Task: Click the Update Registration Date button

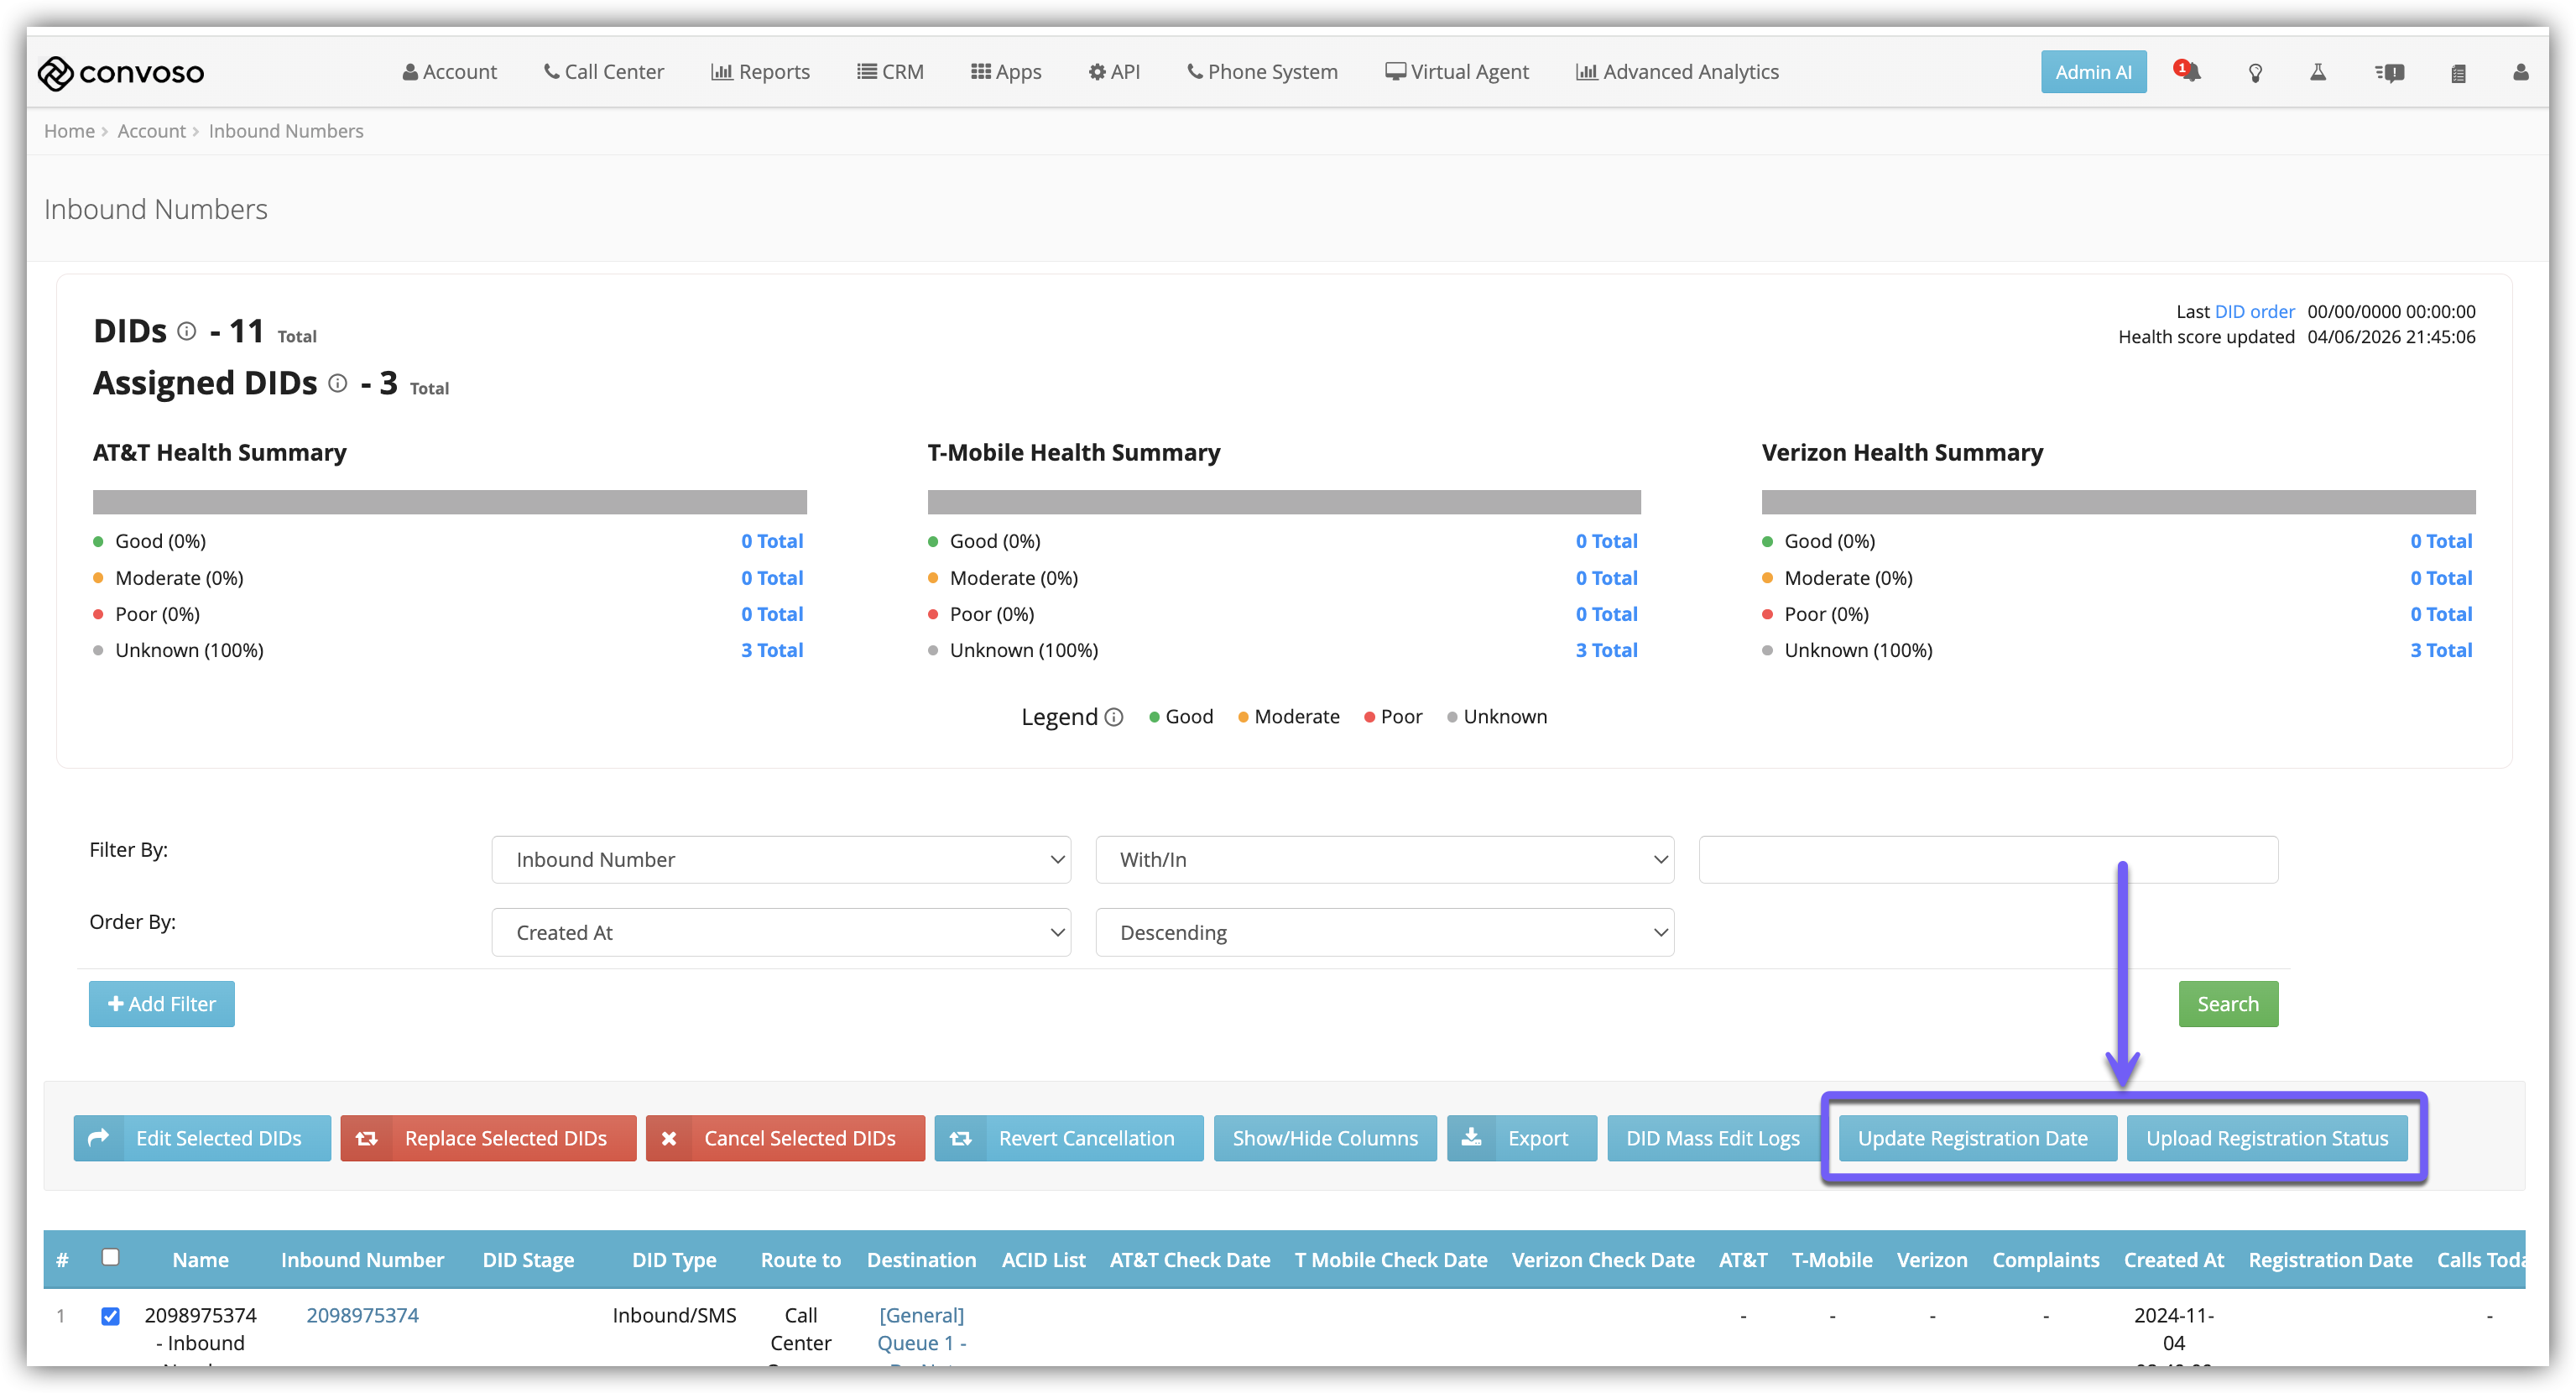Action: pos(1972,1138)
